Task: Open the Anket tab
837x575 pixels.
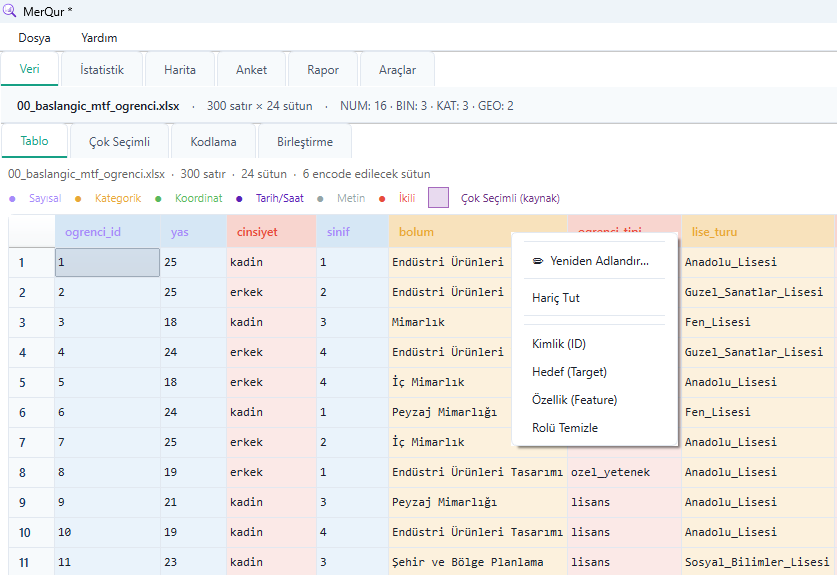Action: 251,70
